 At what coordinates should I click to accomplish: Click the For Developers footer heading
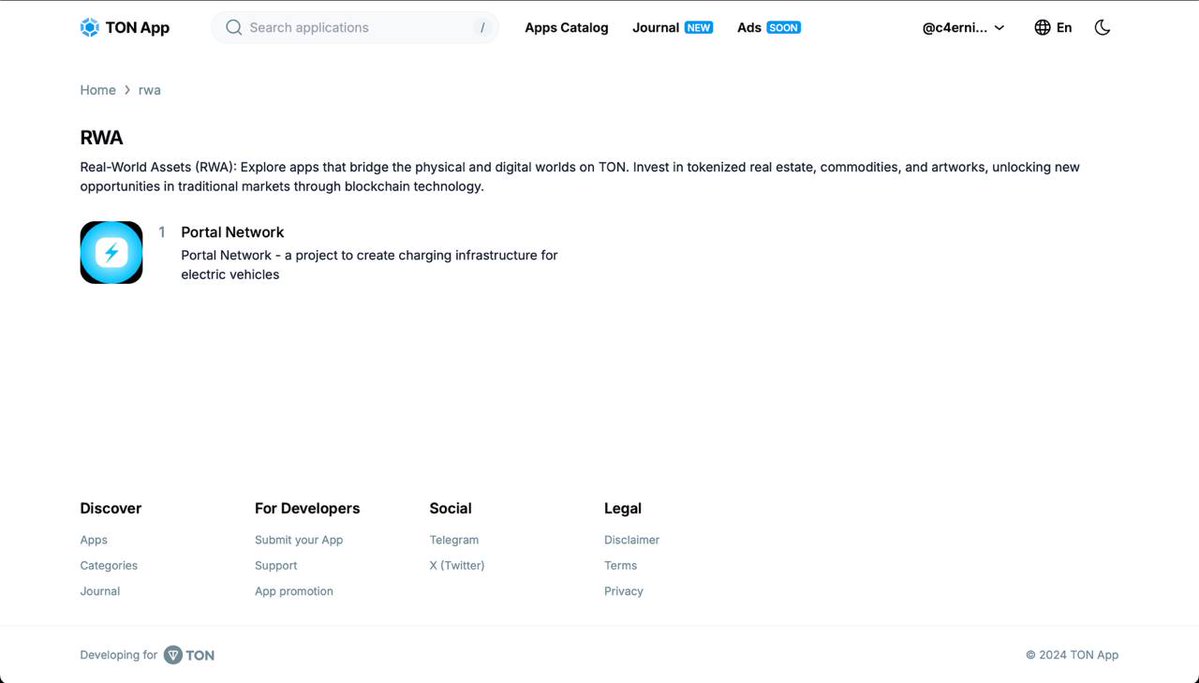pos(307,509)
